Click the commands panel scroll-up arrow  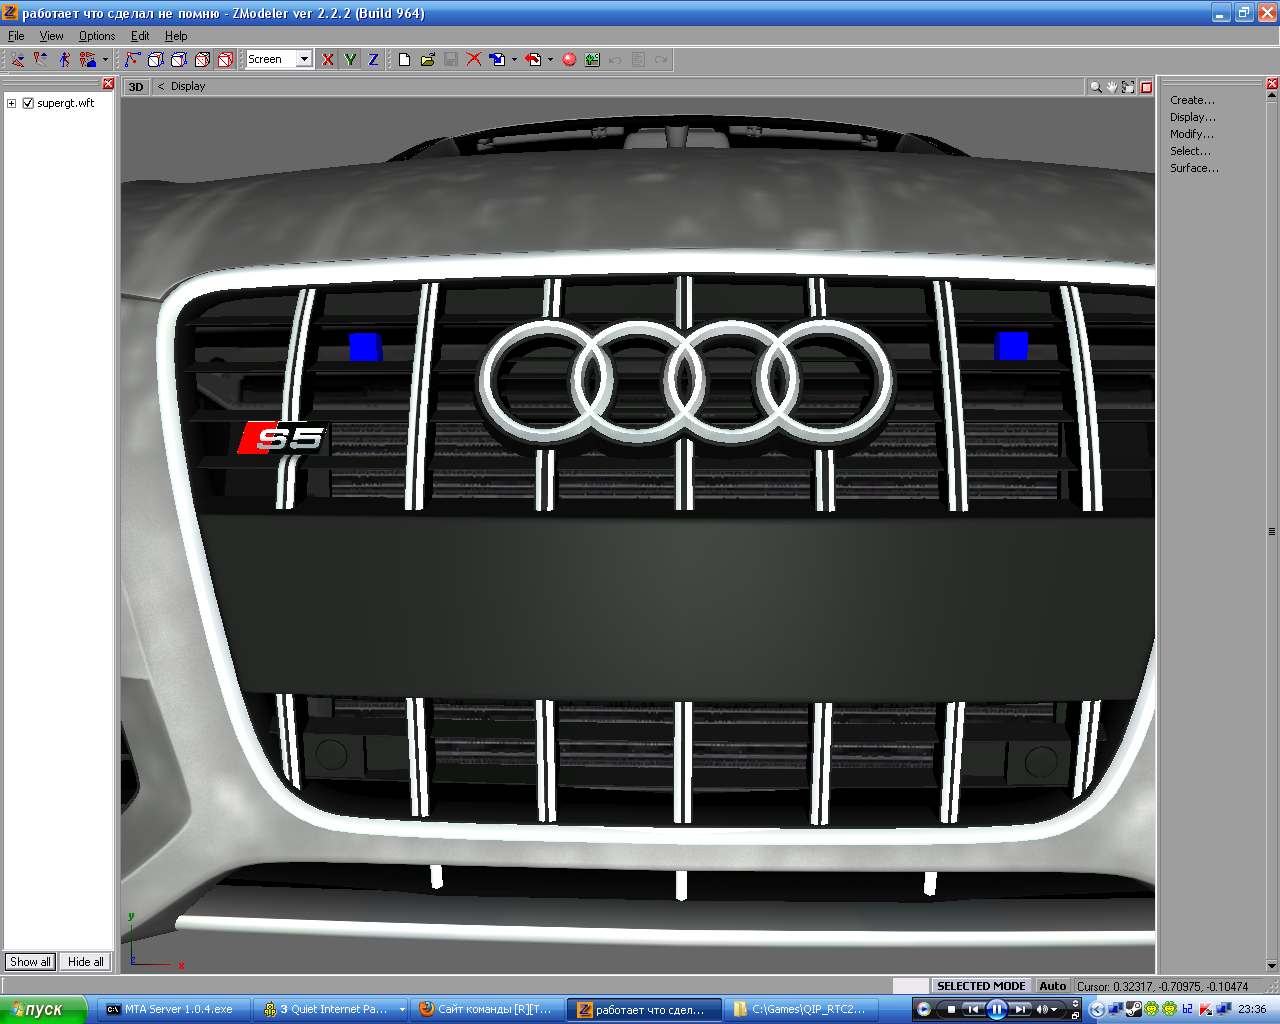[x=1272, y=97]
